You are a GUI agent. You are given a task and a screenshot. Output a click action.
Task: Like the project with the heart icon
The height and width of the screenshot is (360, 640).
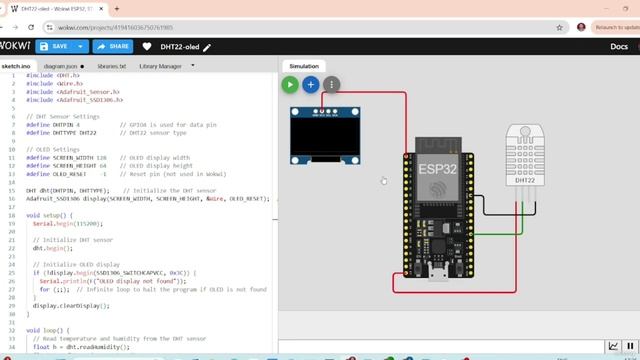point(147,47)
